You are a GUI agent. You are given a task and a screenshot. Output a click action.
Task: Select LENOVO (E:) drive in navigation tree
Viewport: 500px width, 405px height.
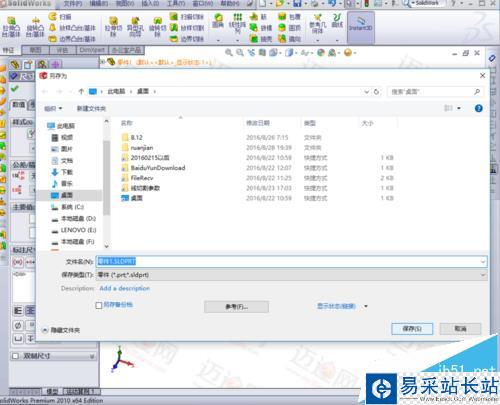pyautogui.click(x=74, y=230)
